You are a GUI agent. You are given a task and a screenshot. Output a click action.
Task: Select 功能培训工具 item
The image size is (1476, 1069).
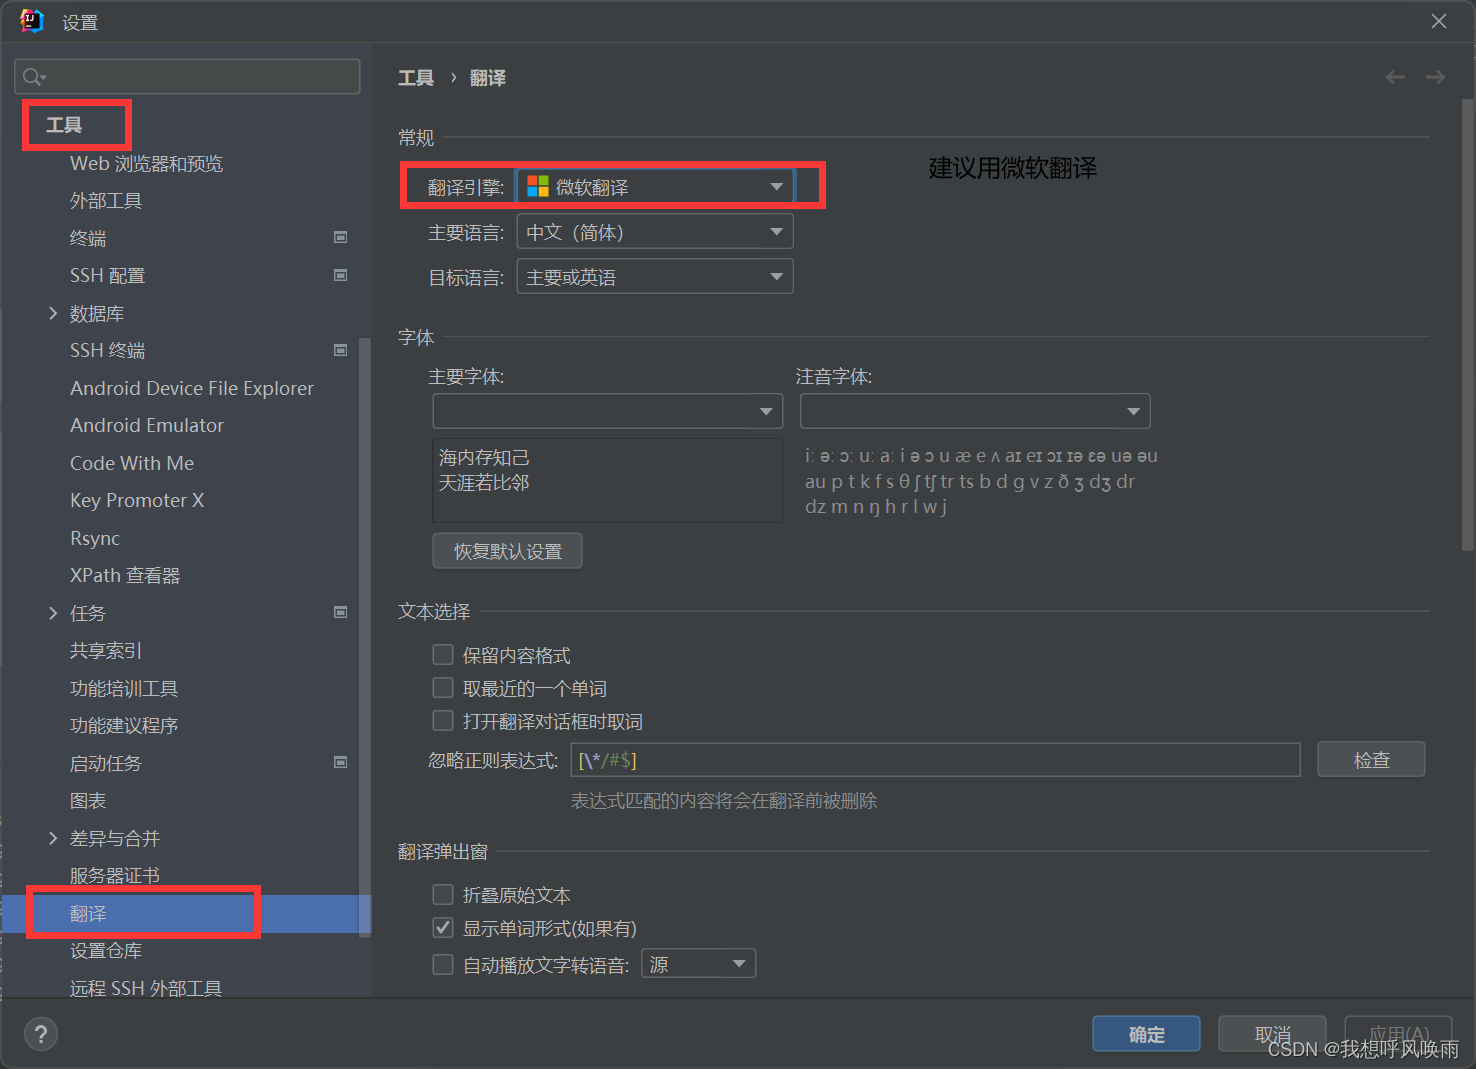(x=124, y=688)
